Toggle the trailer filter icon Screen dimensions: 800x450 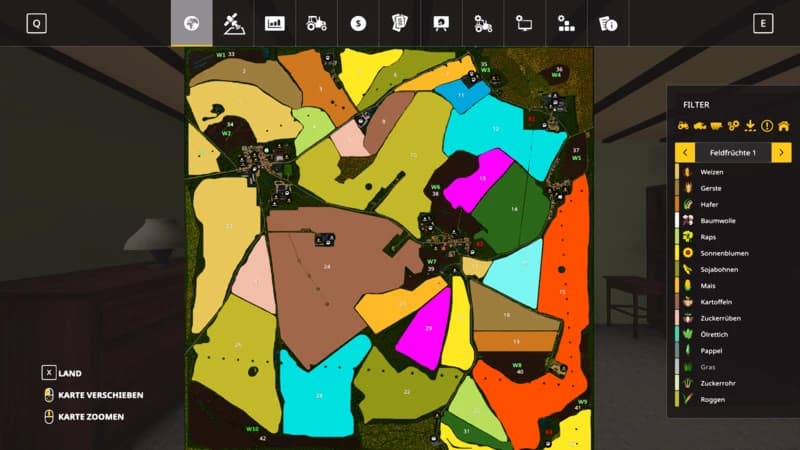coord(716,126)
